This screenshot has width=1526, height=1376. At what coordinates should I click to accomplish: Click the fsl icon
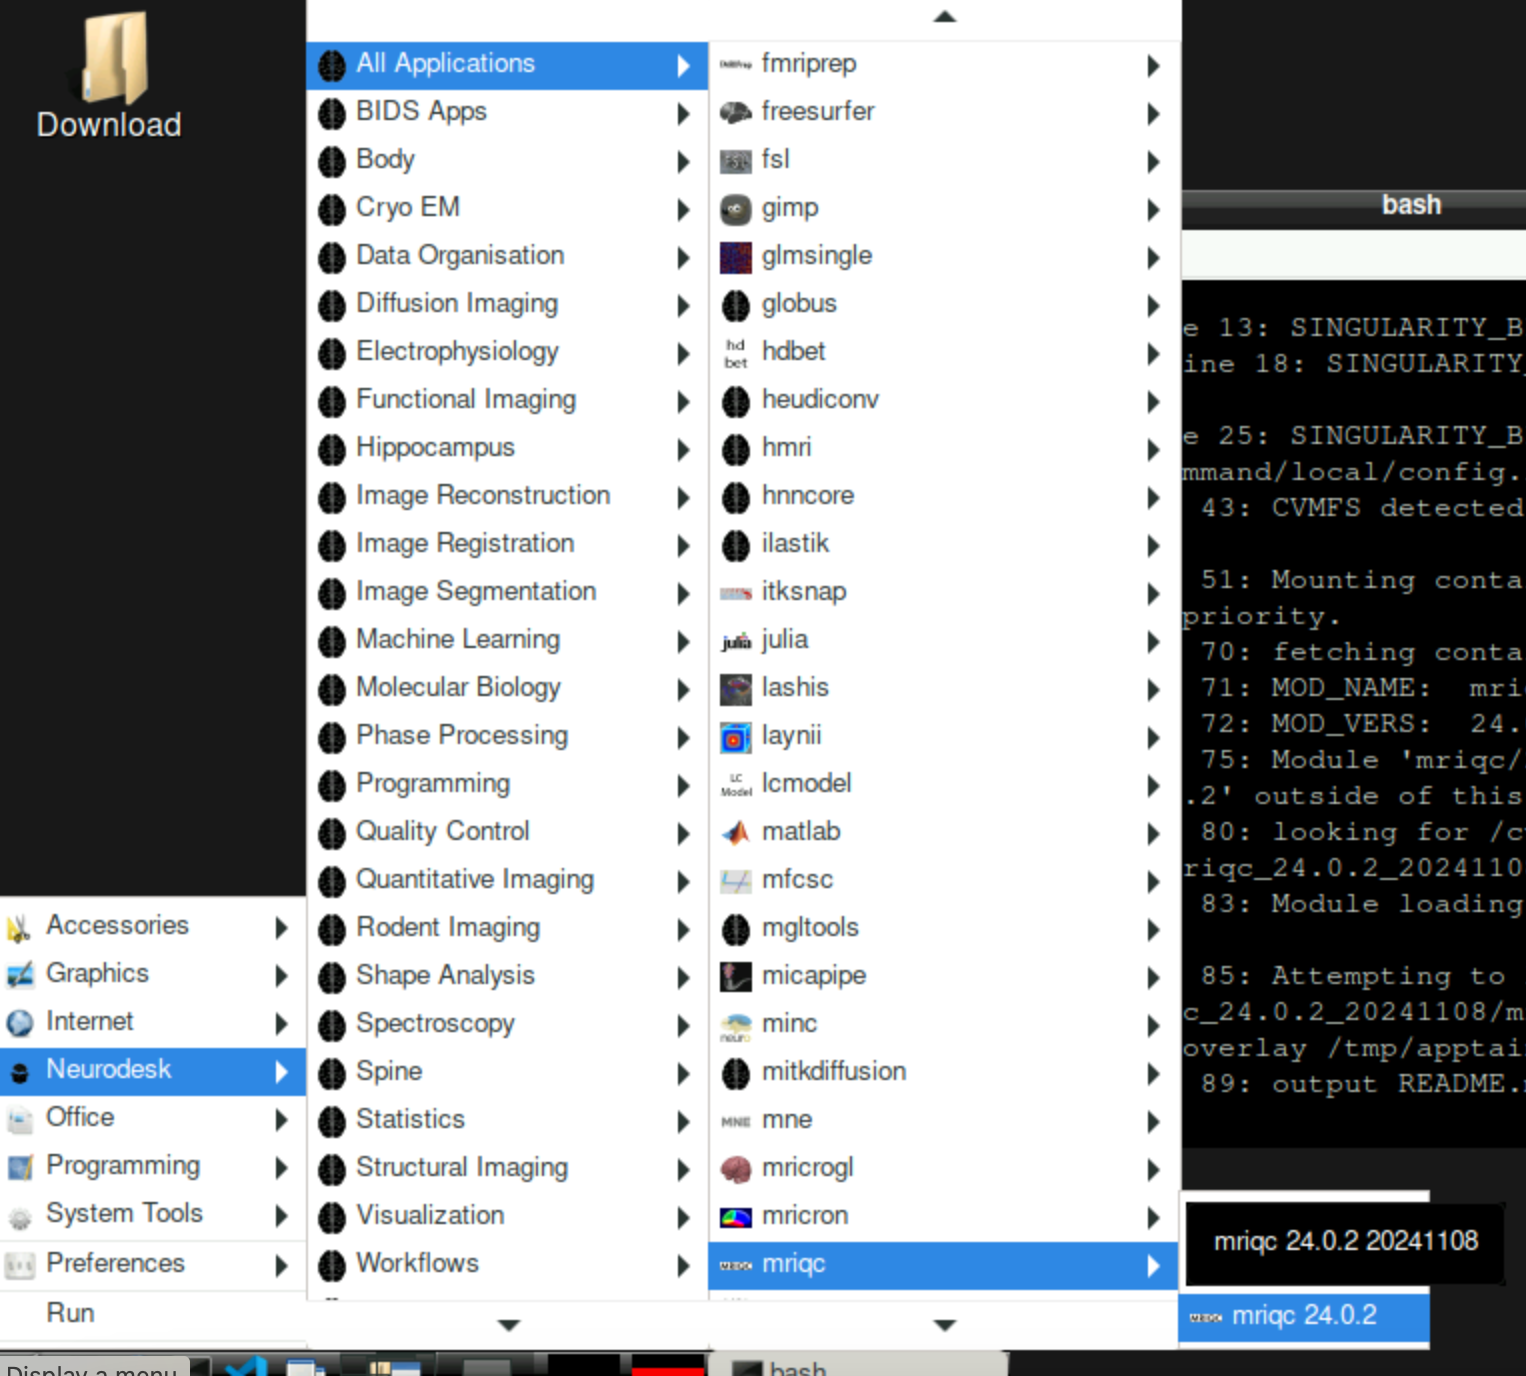tap(735, 161)
